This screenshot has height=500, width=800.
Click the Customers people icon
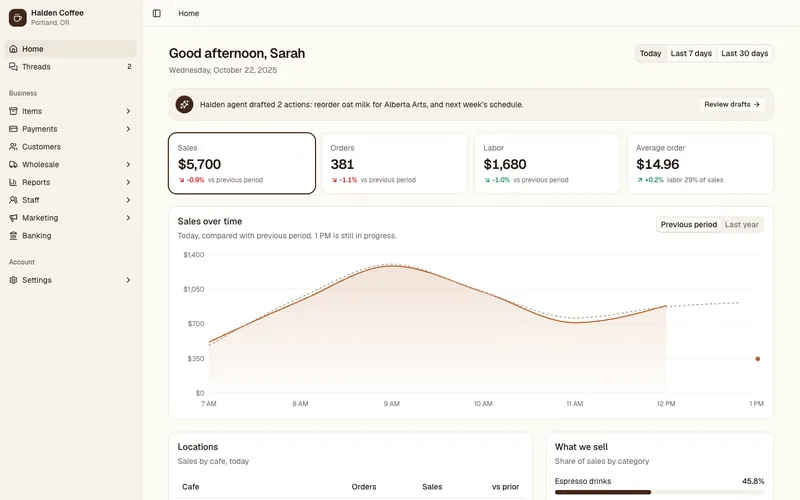[x=13, y=147]
